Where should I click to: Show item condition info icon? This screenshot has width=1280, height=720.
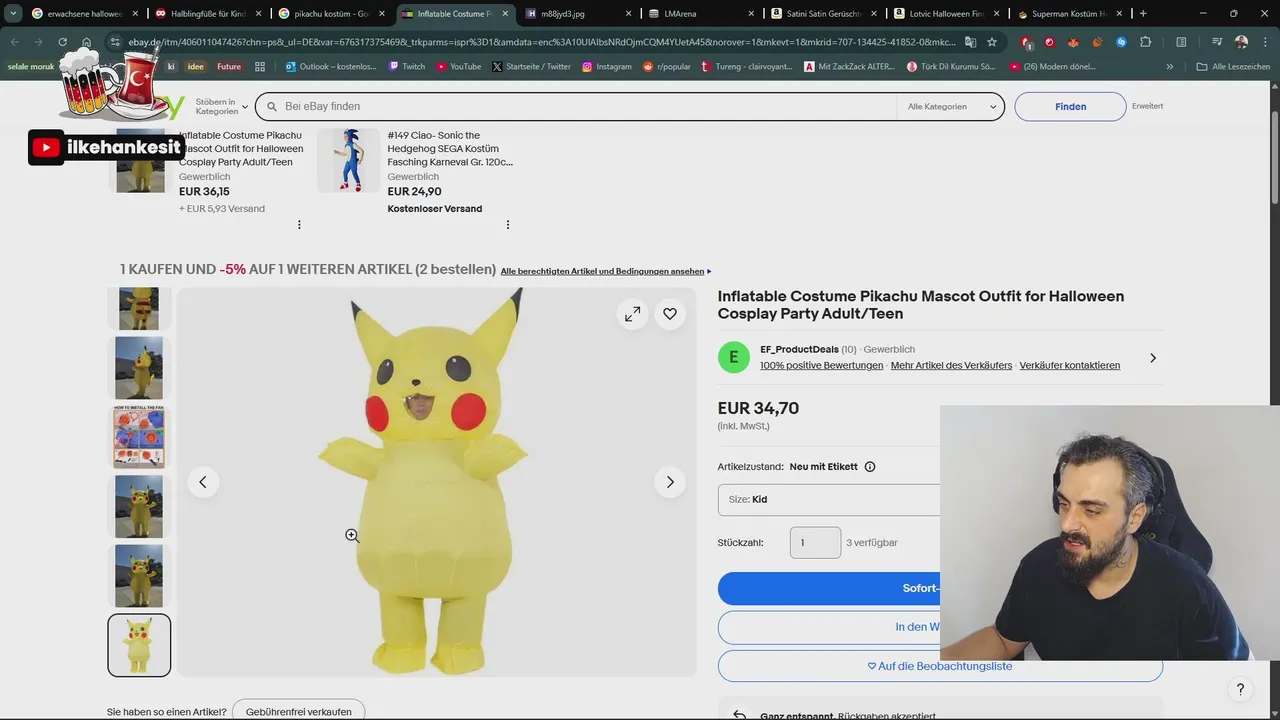tap(870, 467)
